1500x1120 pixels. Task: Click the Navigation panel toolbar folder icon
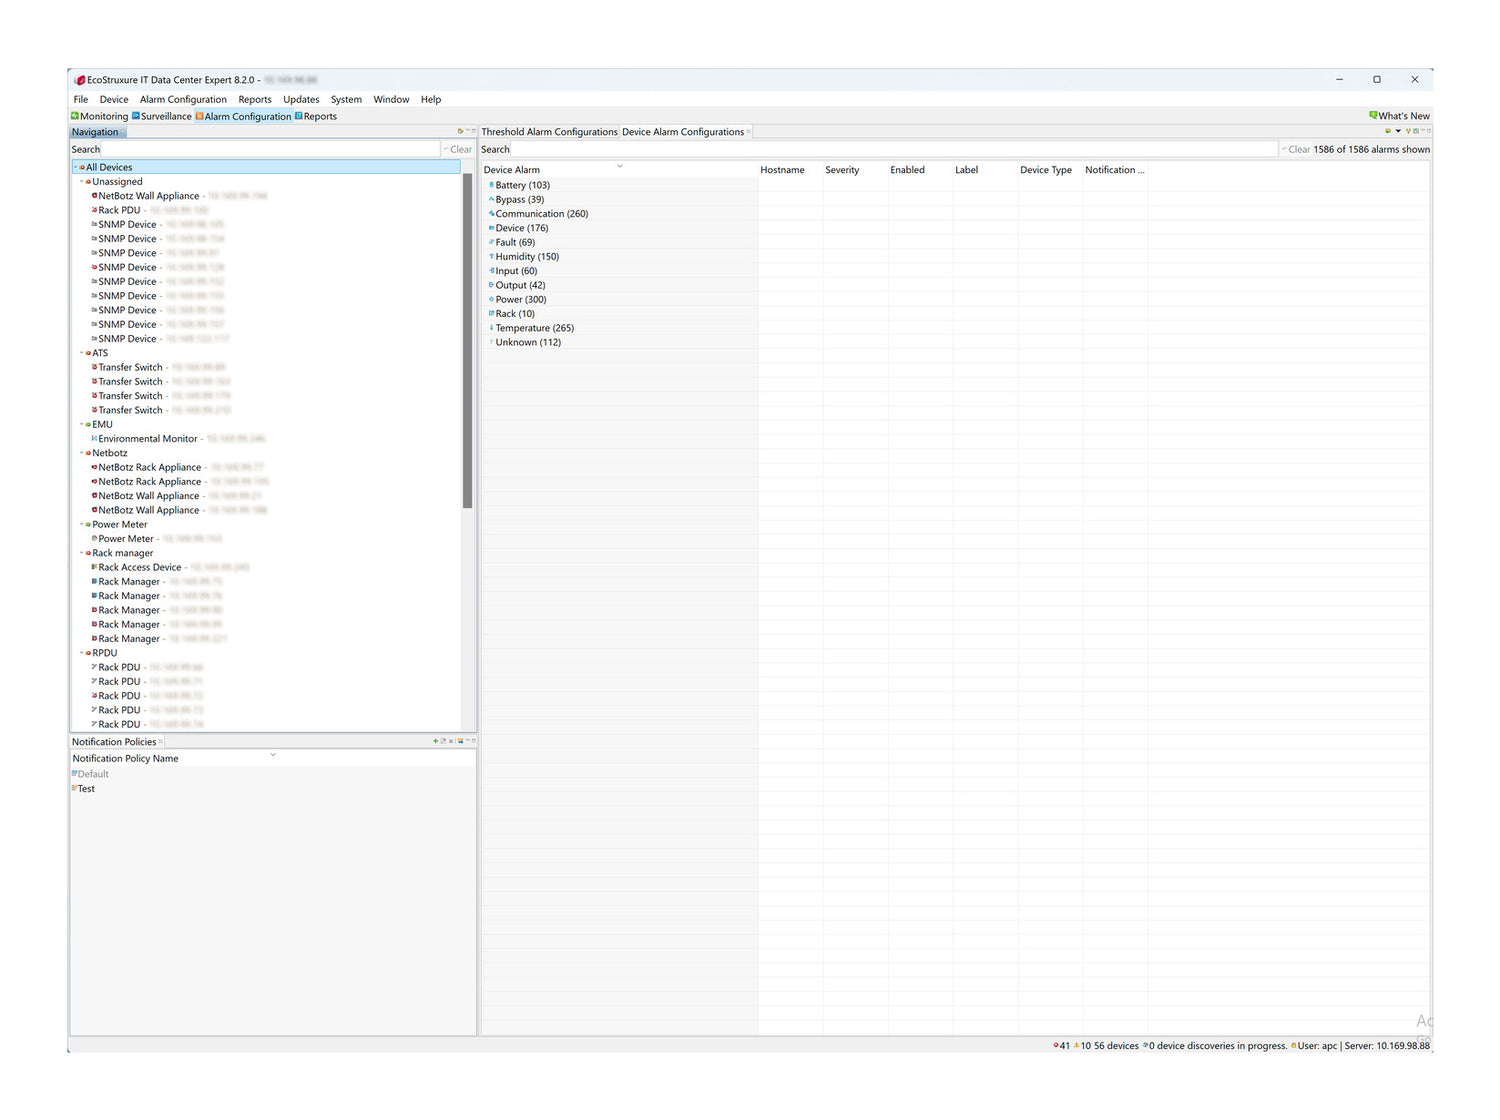coord(460,131)
